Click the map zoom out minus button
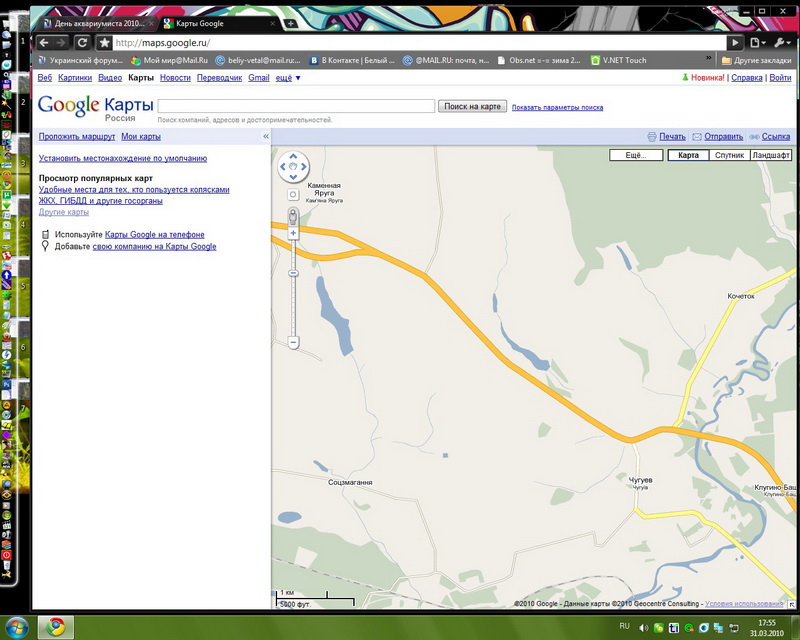The width and height of the screenshot is (800, 640). (x=293, y=342)
